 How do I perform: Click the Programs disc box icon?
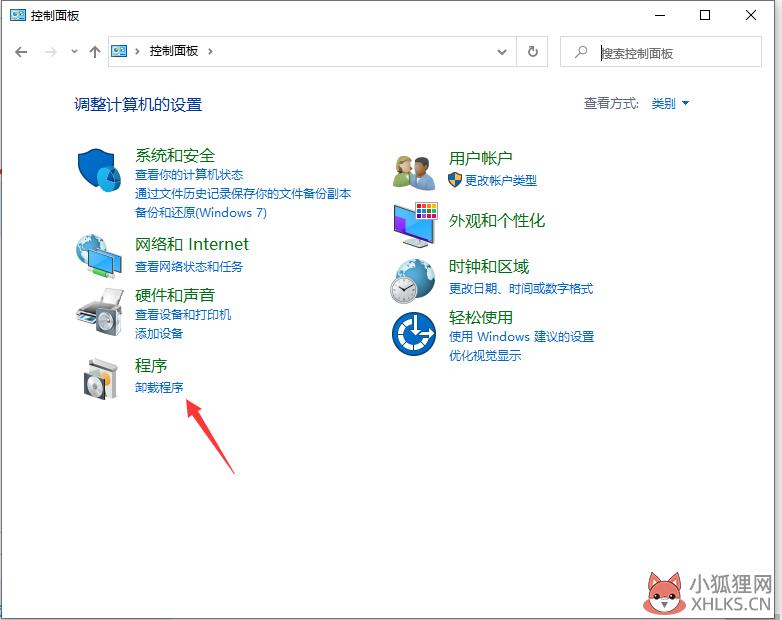[100, 379]
